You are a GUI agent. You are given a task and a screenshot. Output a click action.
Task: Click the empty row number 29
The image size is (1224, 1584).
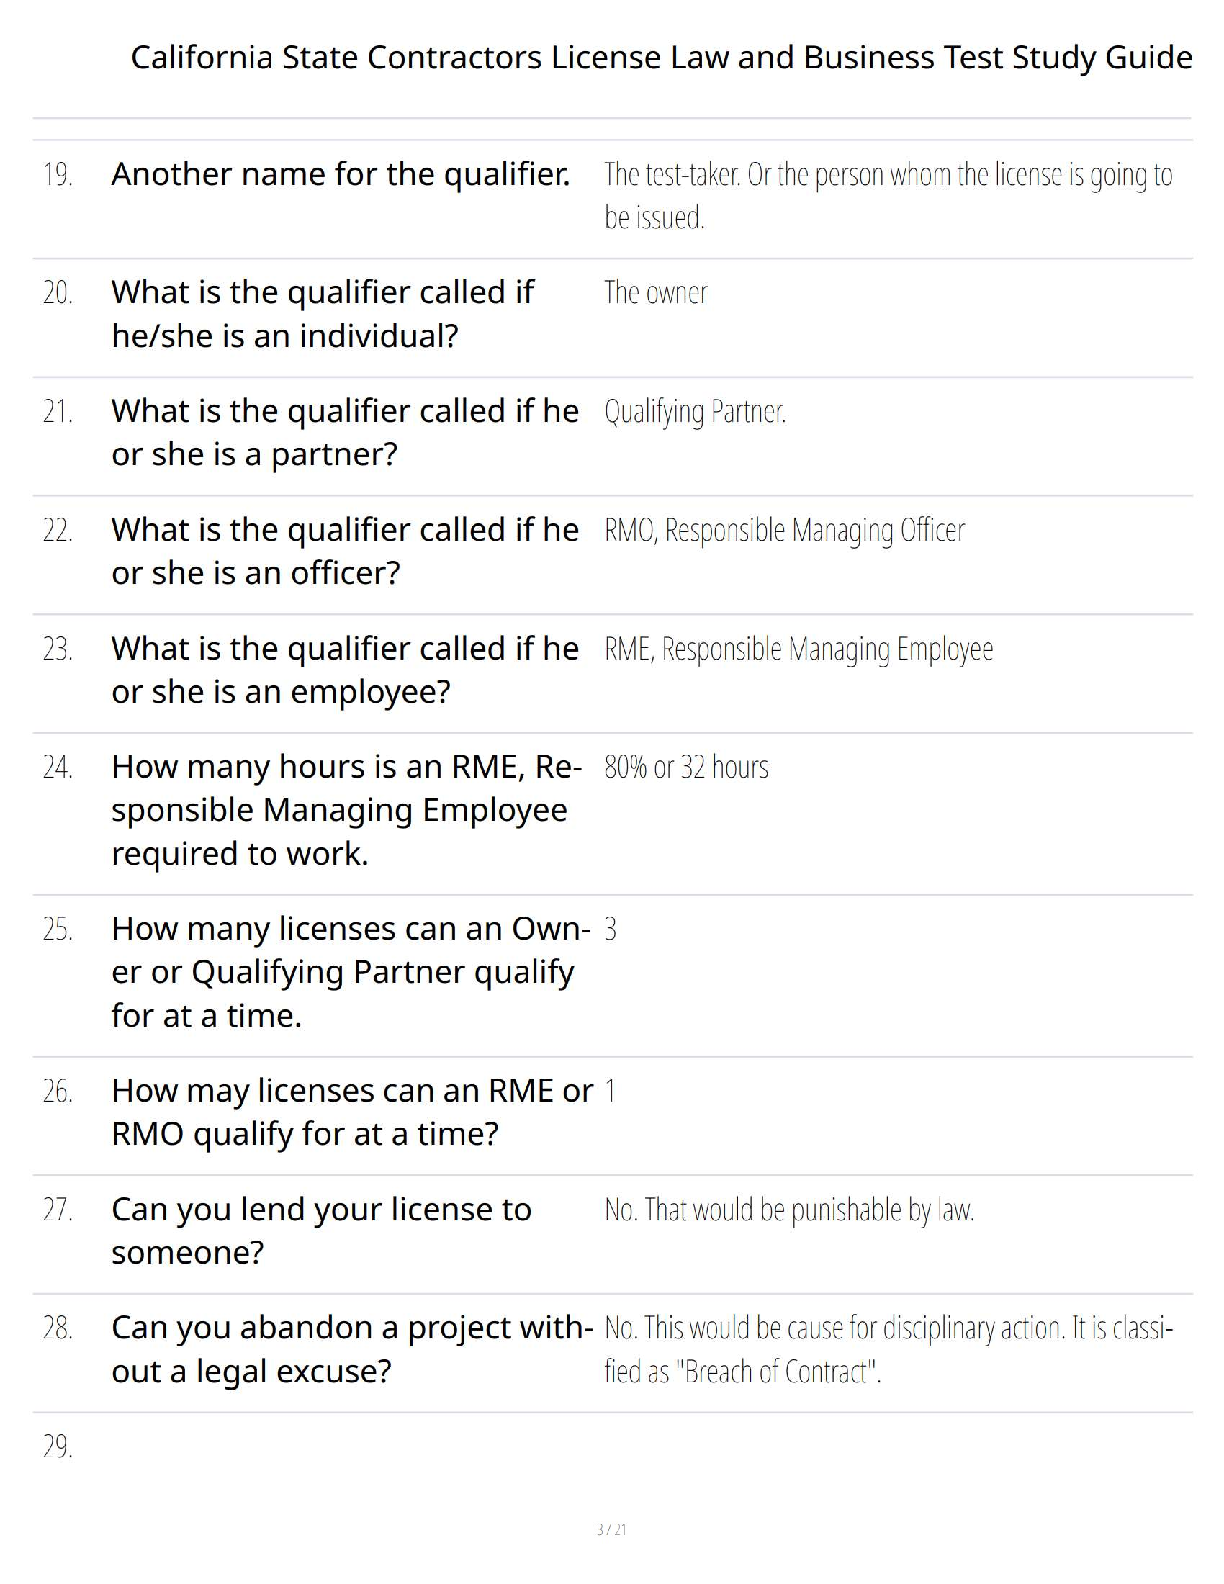click(x=57, y=1447)
